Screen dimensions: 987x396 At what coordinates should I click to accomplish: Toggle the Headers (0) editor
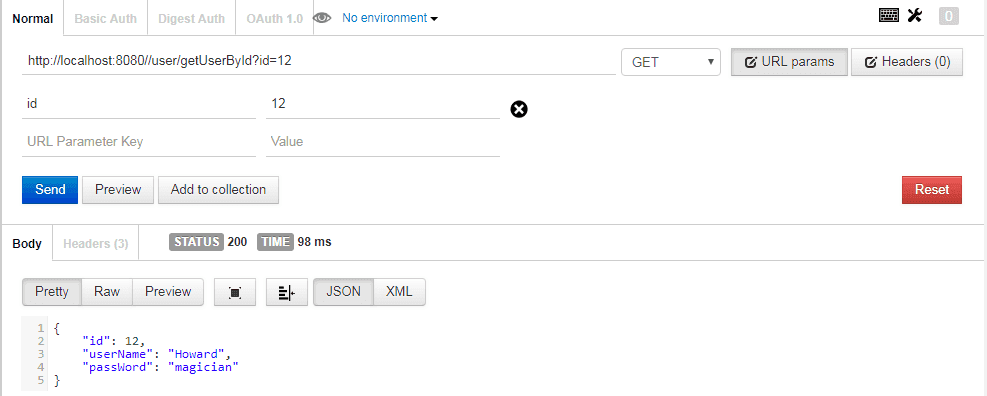907,62
